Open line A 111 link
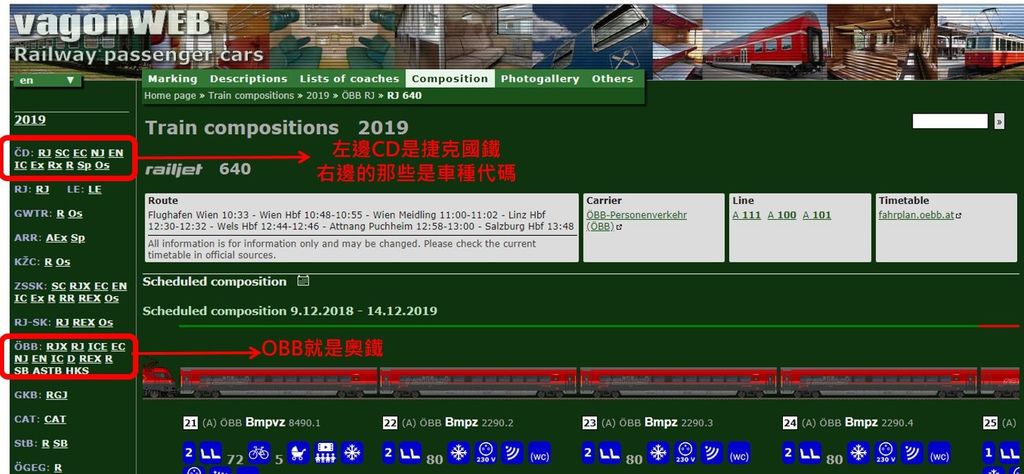The height and width of the screenshot is (474, 1024). click(746, 215)
